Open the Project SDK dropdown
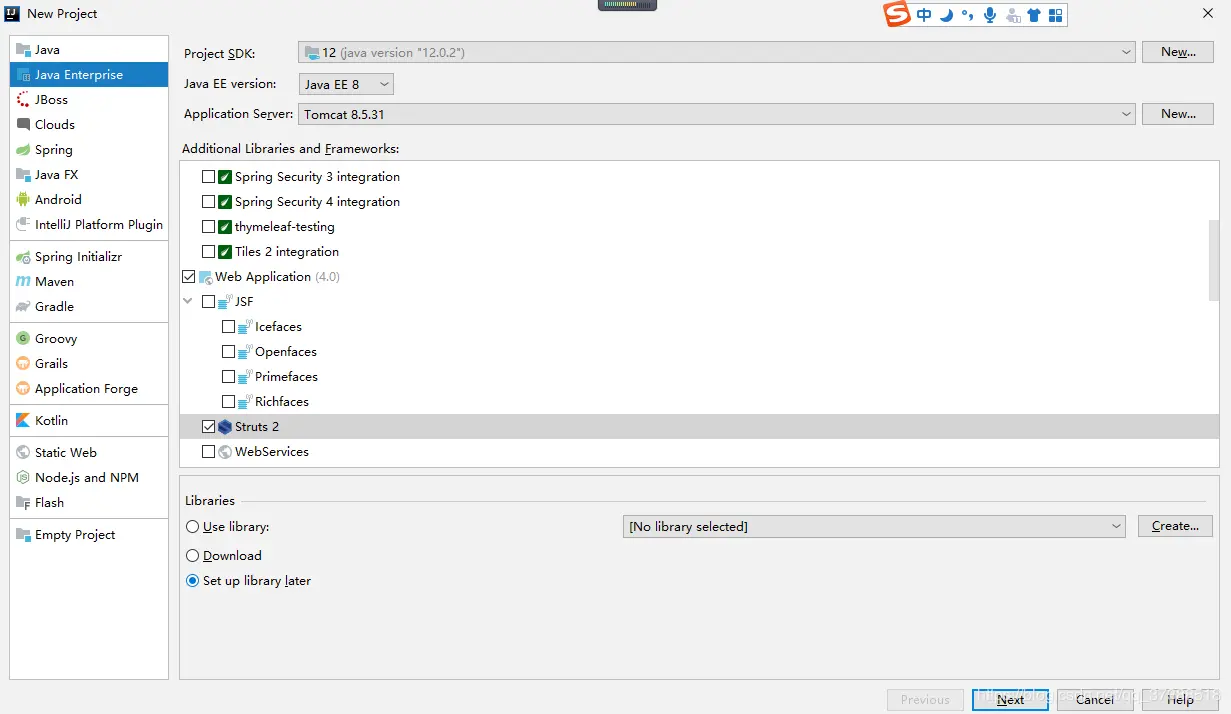The height and width of the screenshot is (714, 1231). point(716,52)
